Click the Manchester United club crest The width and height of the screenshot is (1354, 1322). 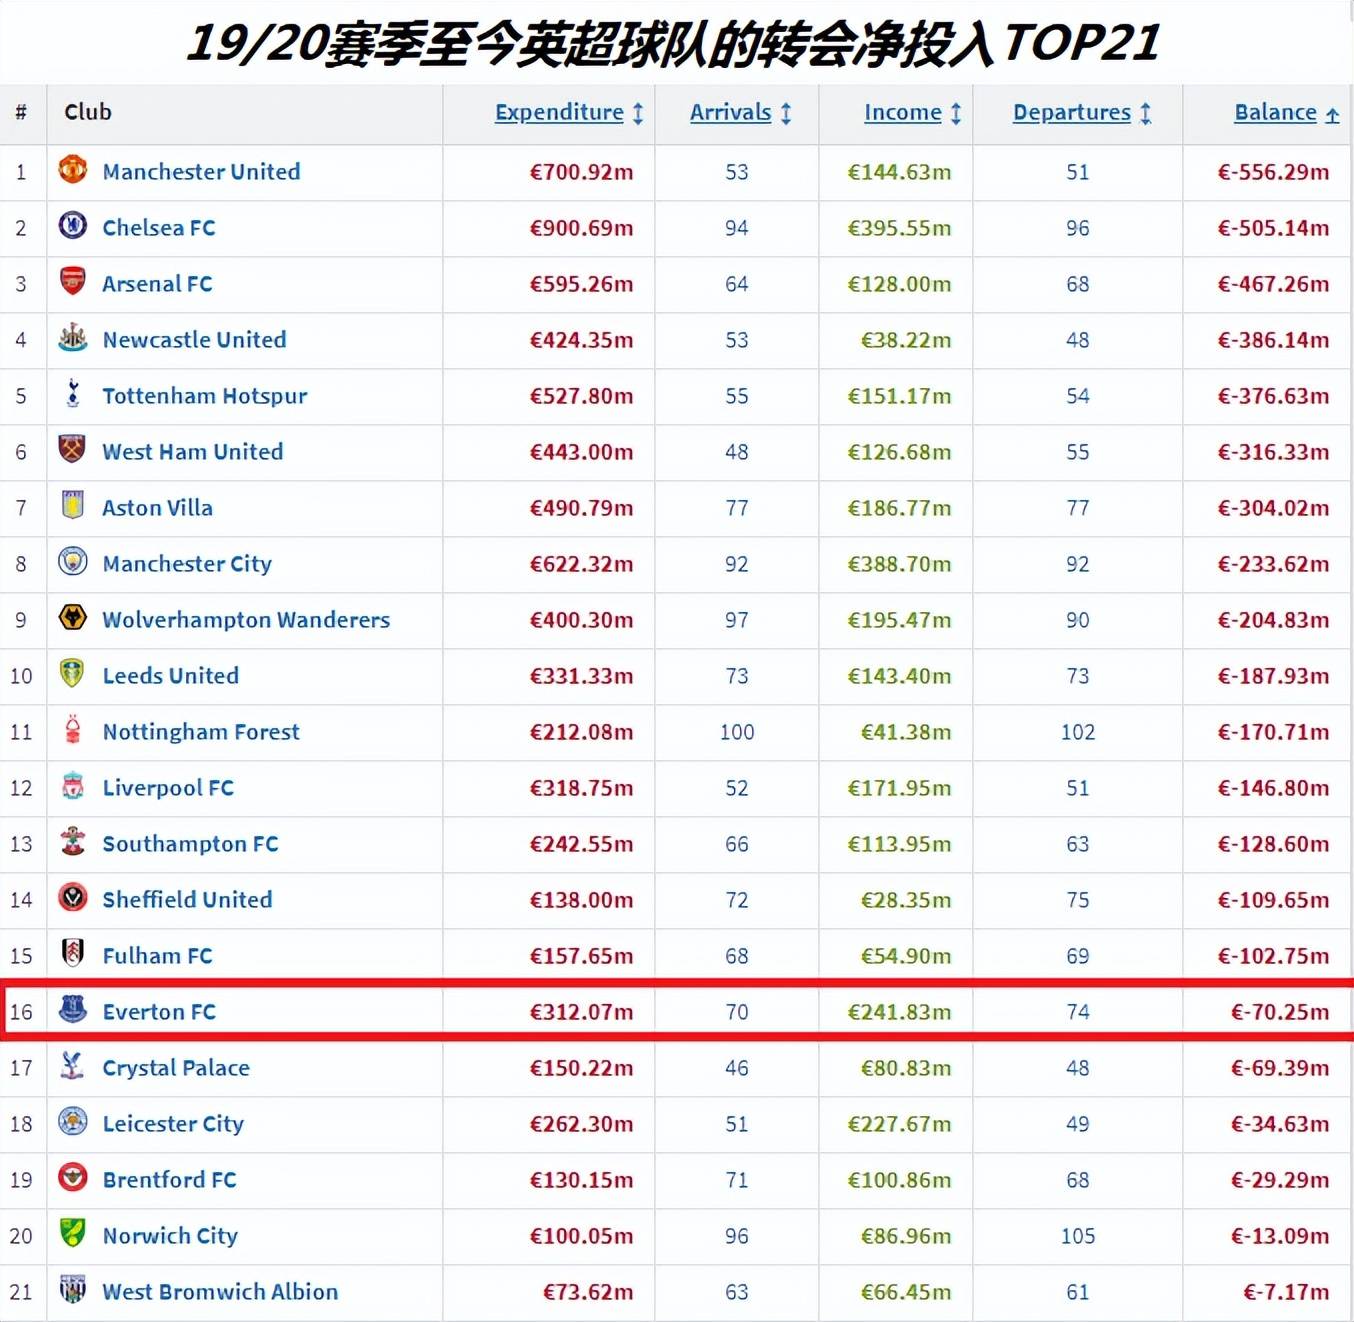72,169
